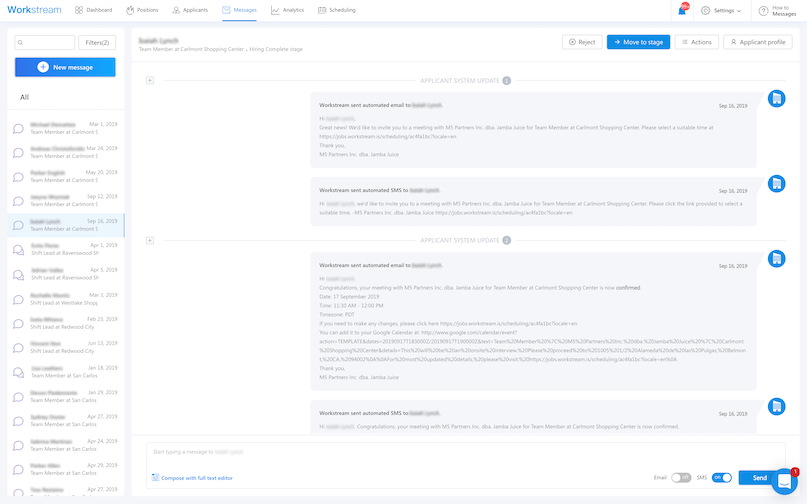Click chat bubble icon for Sep 16 conversation

tap(18, 225)
